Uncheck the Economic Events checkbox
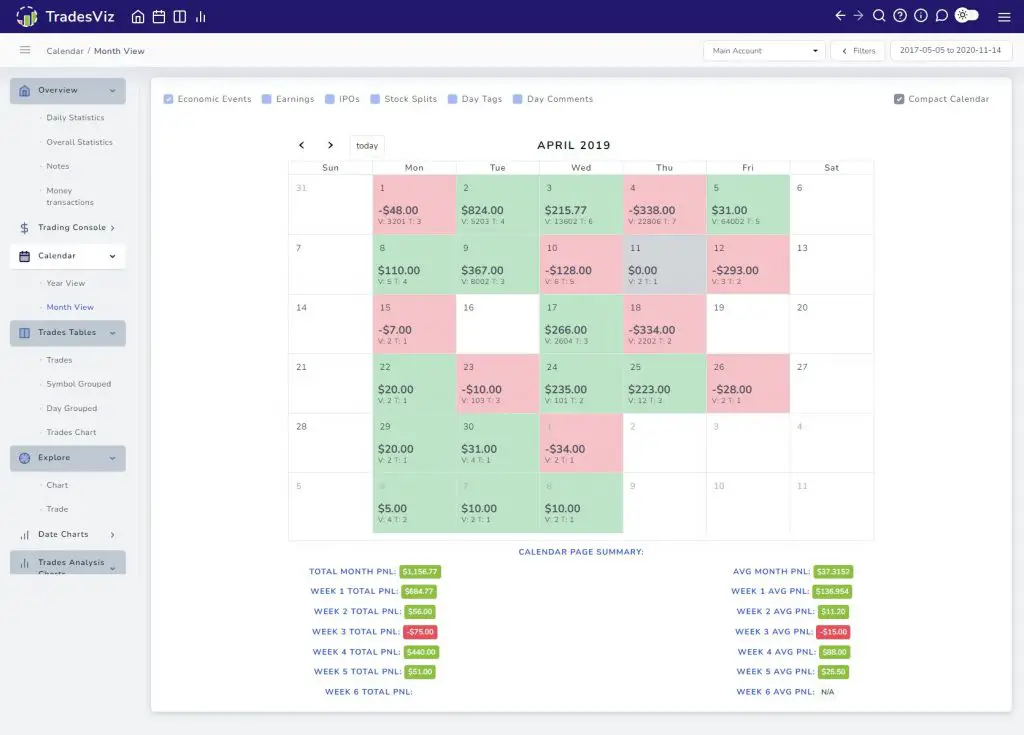This screenshot has width=1024, height=735. (x=170, y=99)
